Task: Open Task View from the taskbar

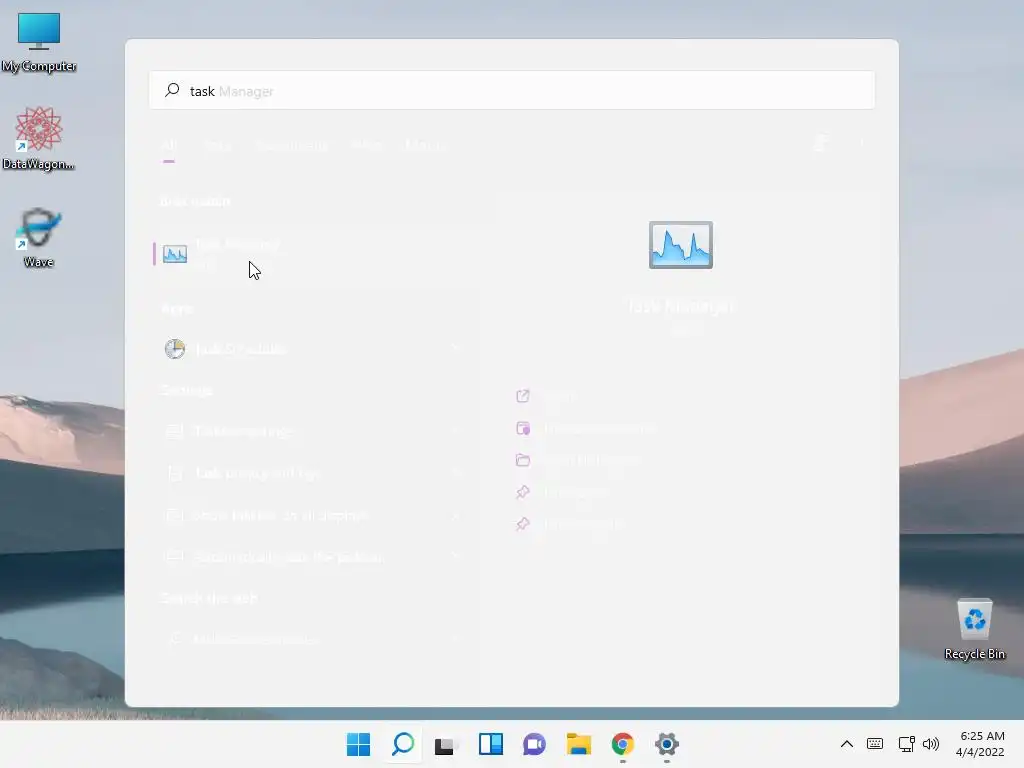Action: pos(446,744)
